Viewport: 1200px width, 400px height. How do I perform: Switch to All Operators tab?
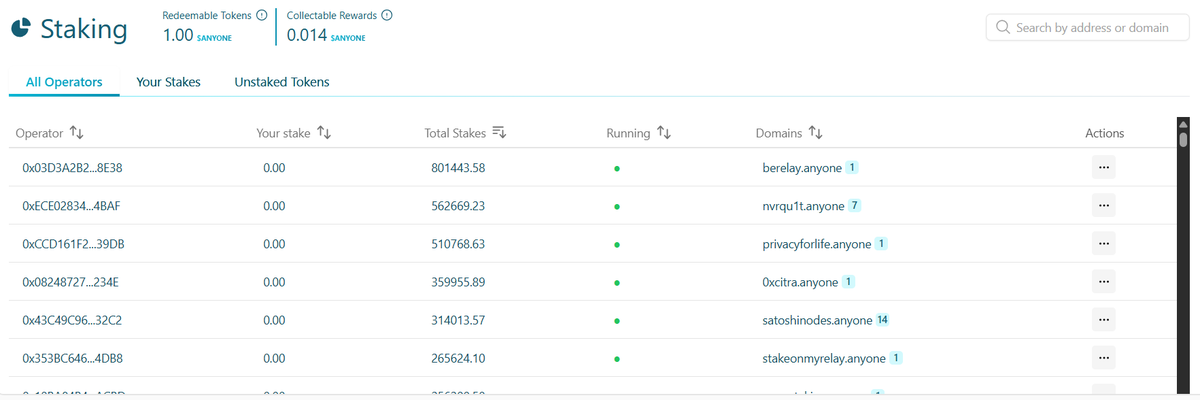[x=65, y=82]
